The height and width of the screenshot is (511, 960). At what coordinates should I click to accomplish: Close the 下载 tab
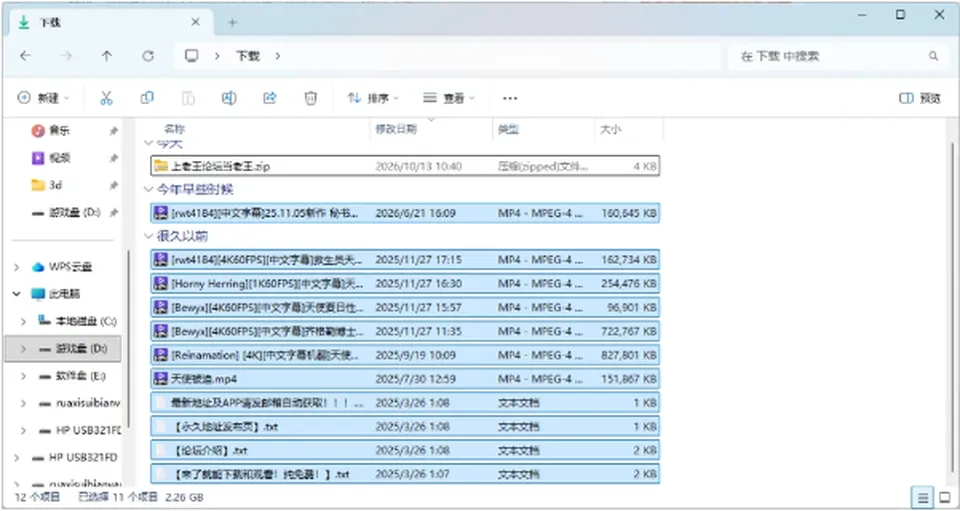pos(195,22)
